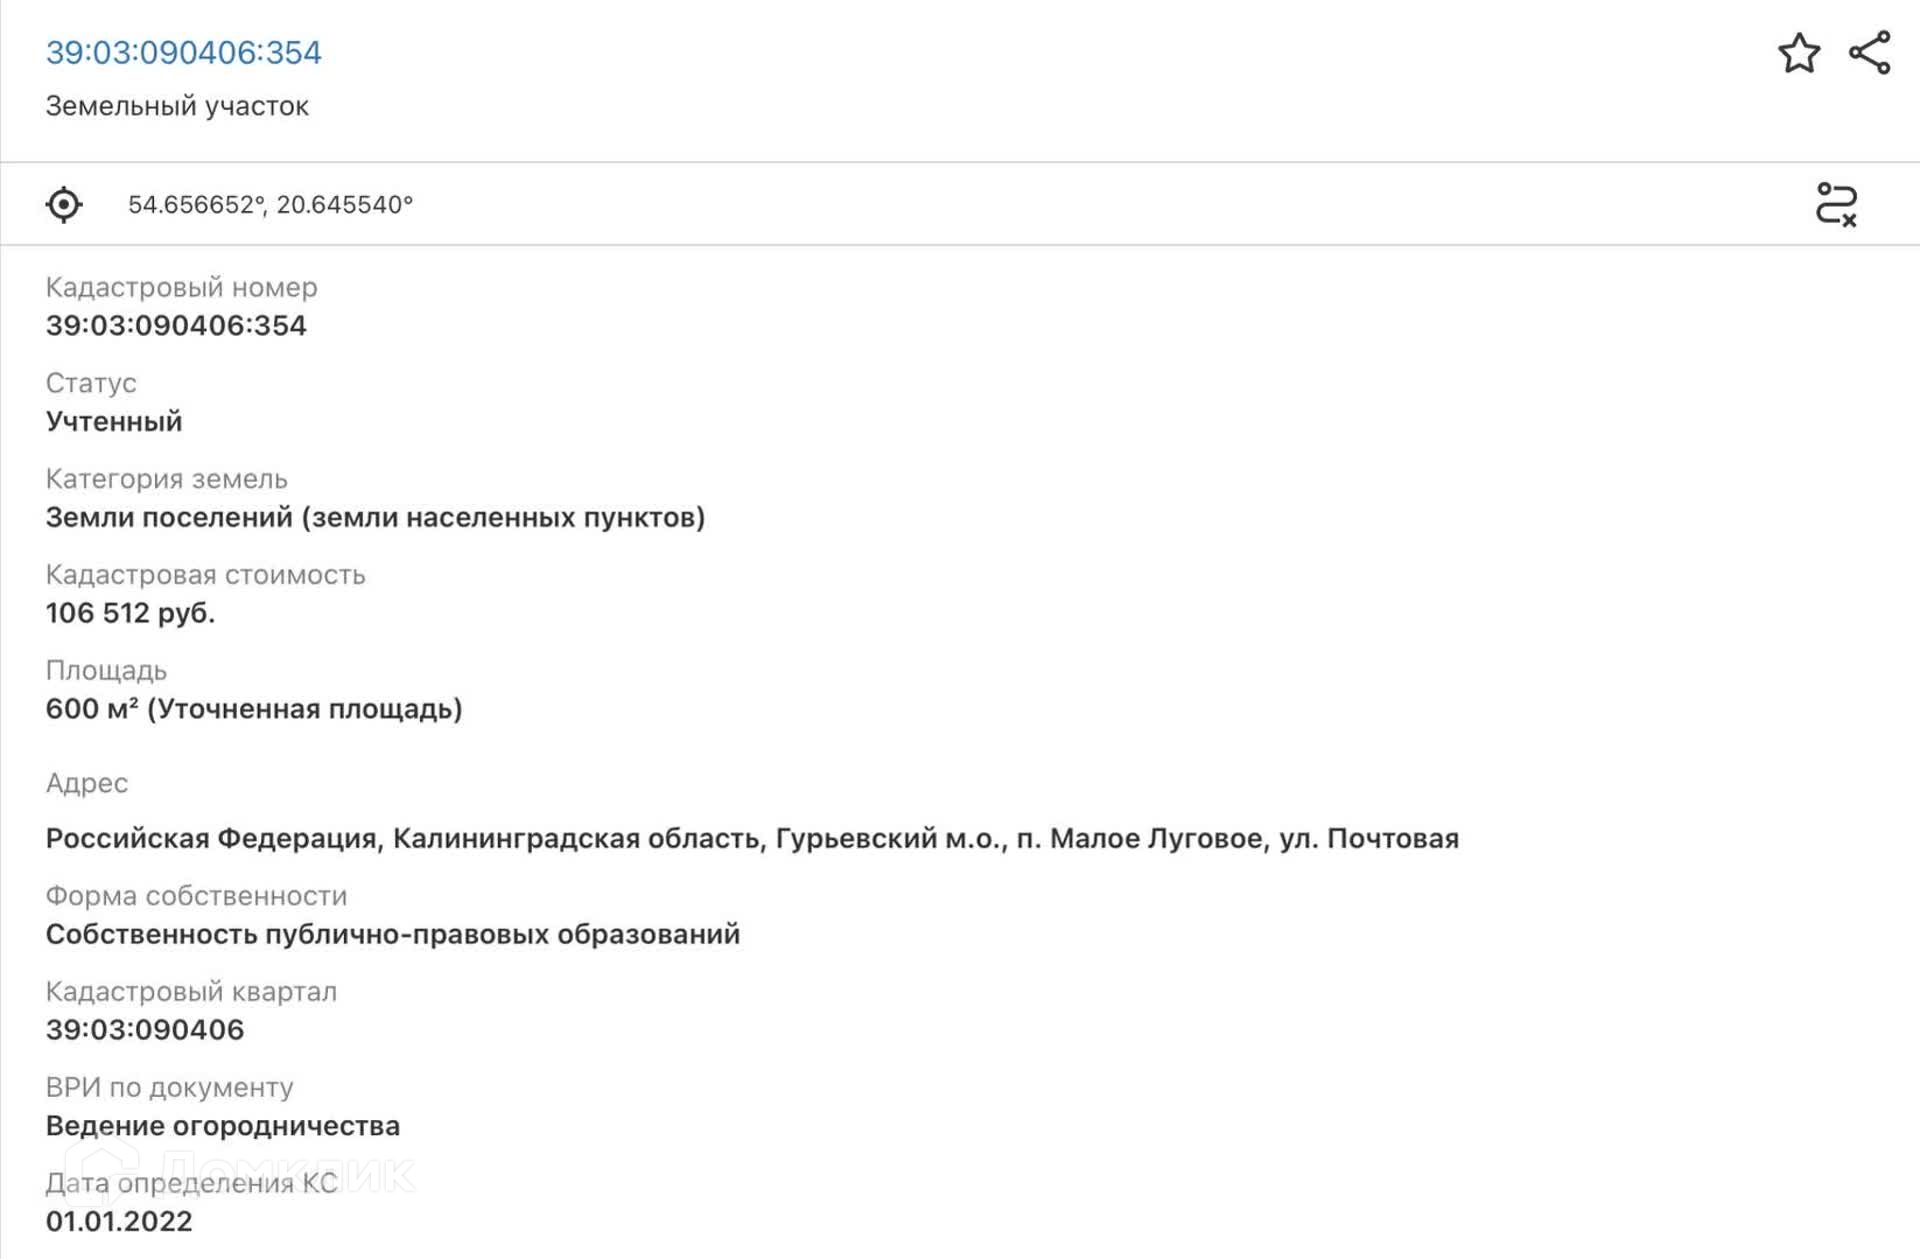This screenshot has width=1920, height=1259.
Task: Click the locate-on-map crosshair icon
Action: point(64,204)
